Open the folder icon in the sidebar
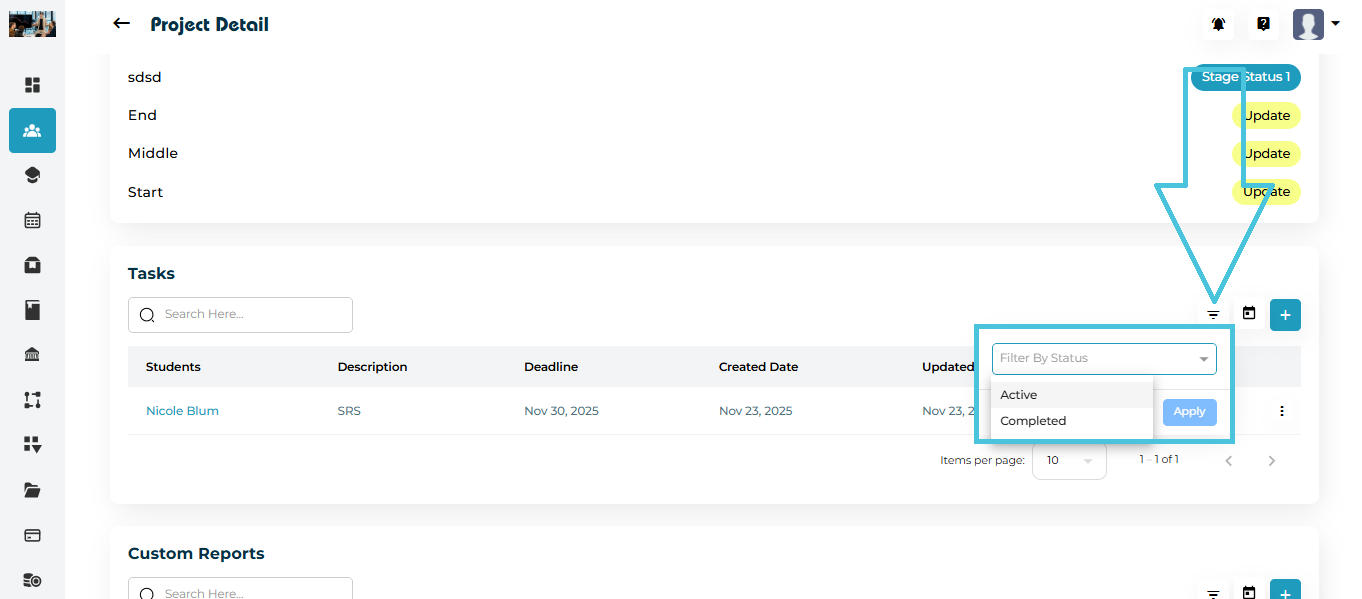This screenshot has width=1362, height=599. click(32, 490)
